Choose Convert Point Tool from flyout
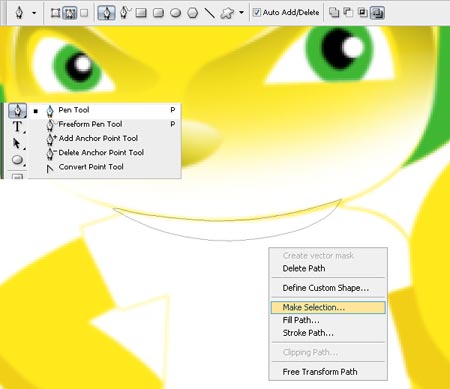This screenshot has width=450, height=389. pos(105,167)
